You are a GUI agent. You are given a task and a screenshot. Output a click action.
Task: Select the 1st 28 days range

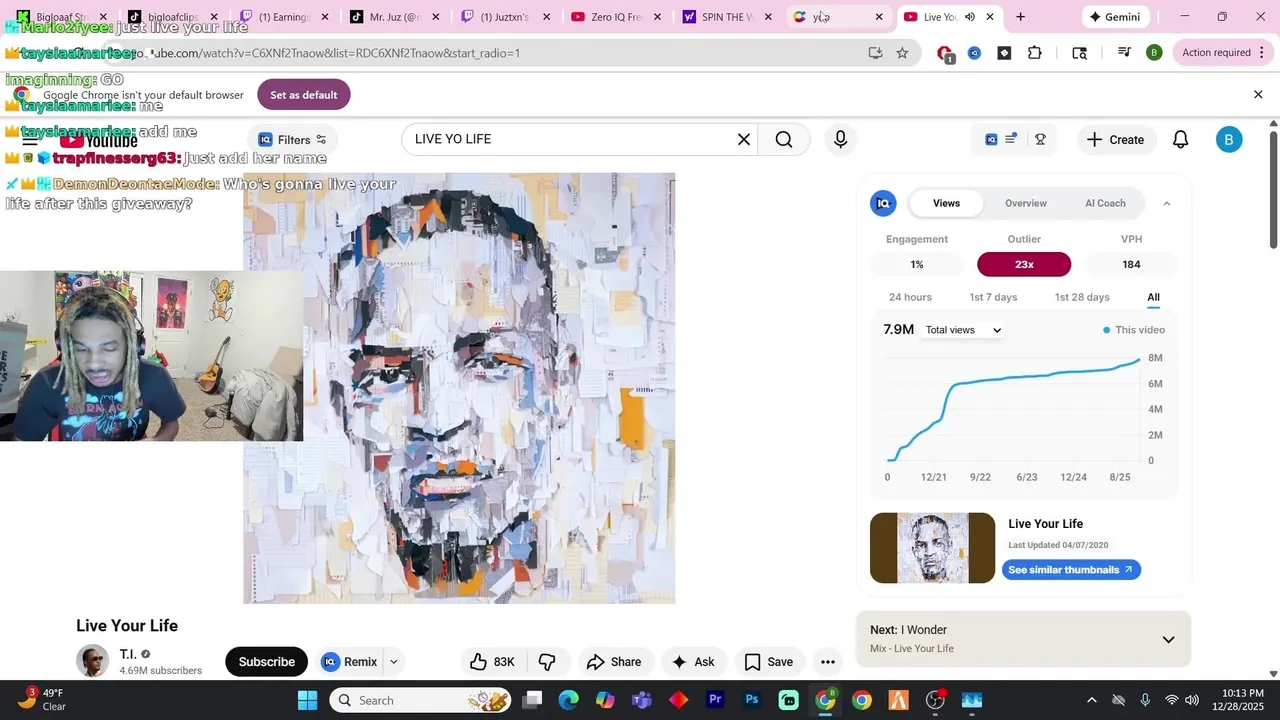(1082, 297)
